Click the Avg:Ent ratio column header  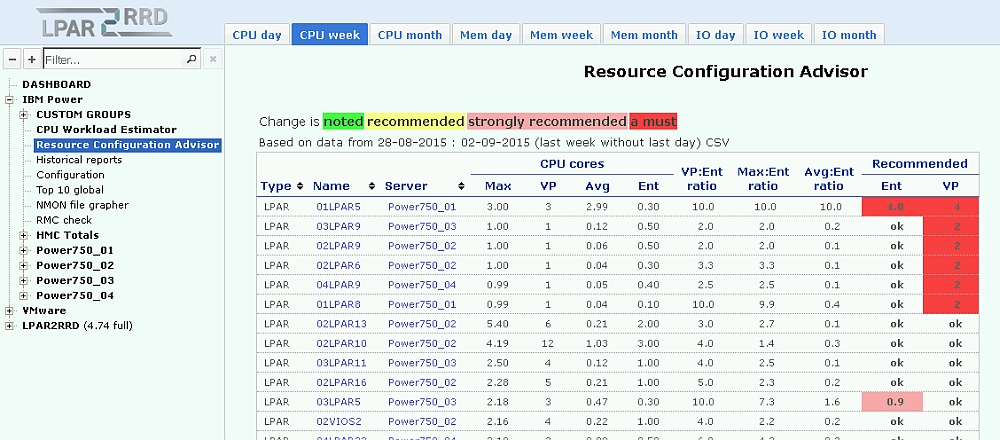[x=828, y=179]
